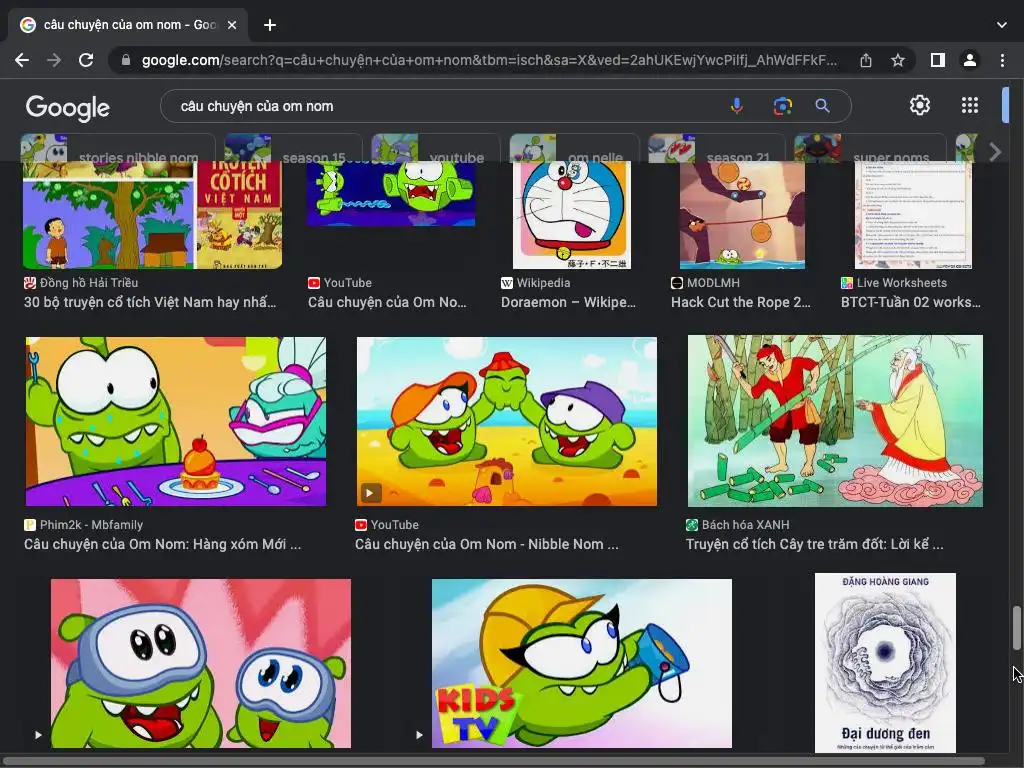Reload the page
Screen dimensions: 1024x768
click(86, 60)
